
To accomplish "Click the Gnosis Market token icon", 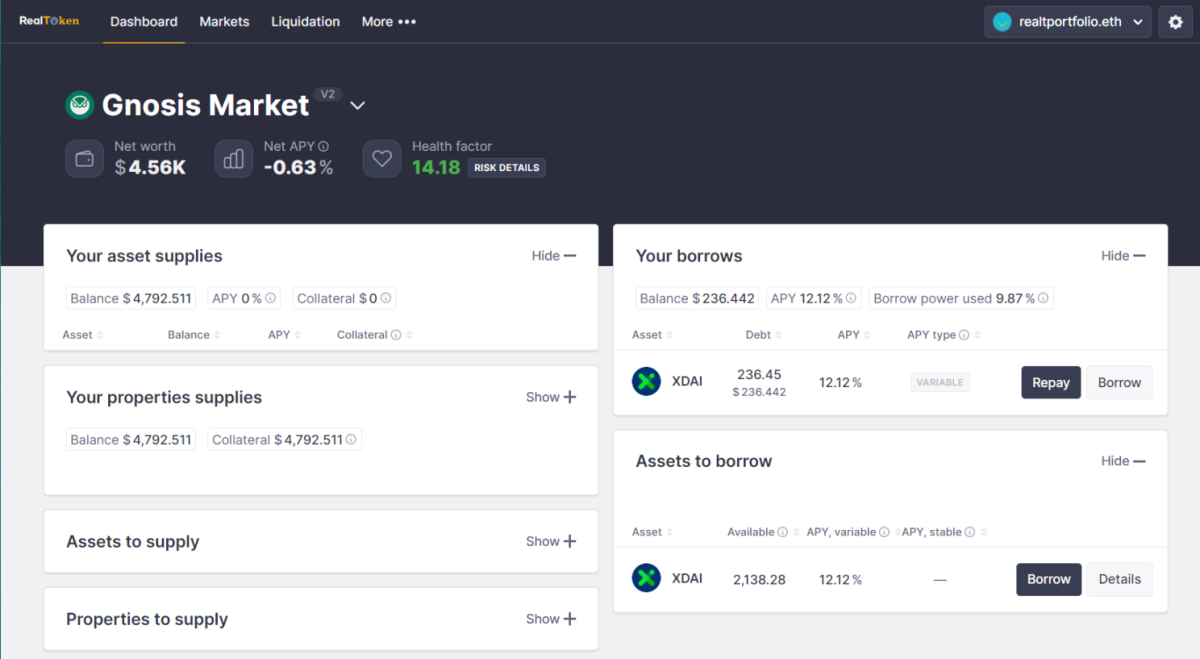I will (x=79, y=104).
